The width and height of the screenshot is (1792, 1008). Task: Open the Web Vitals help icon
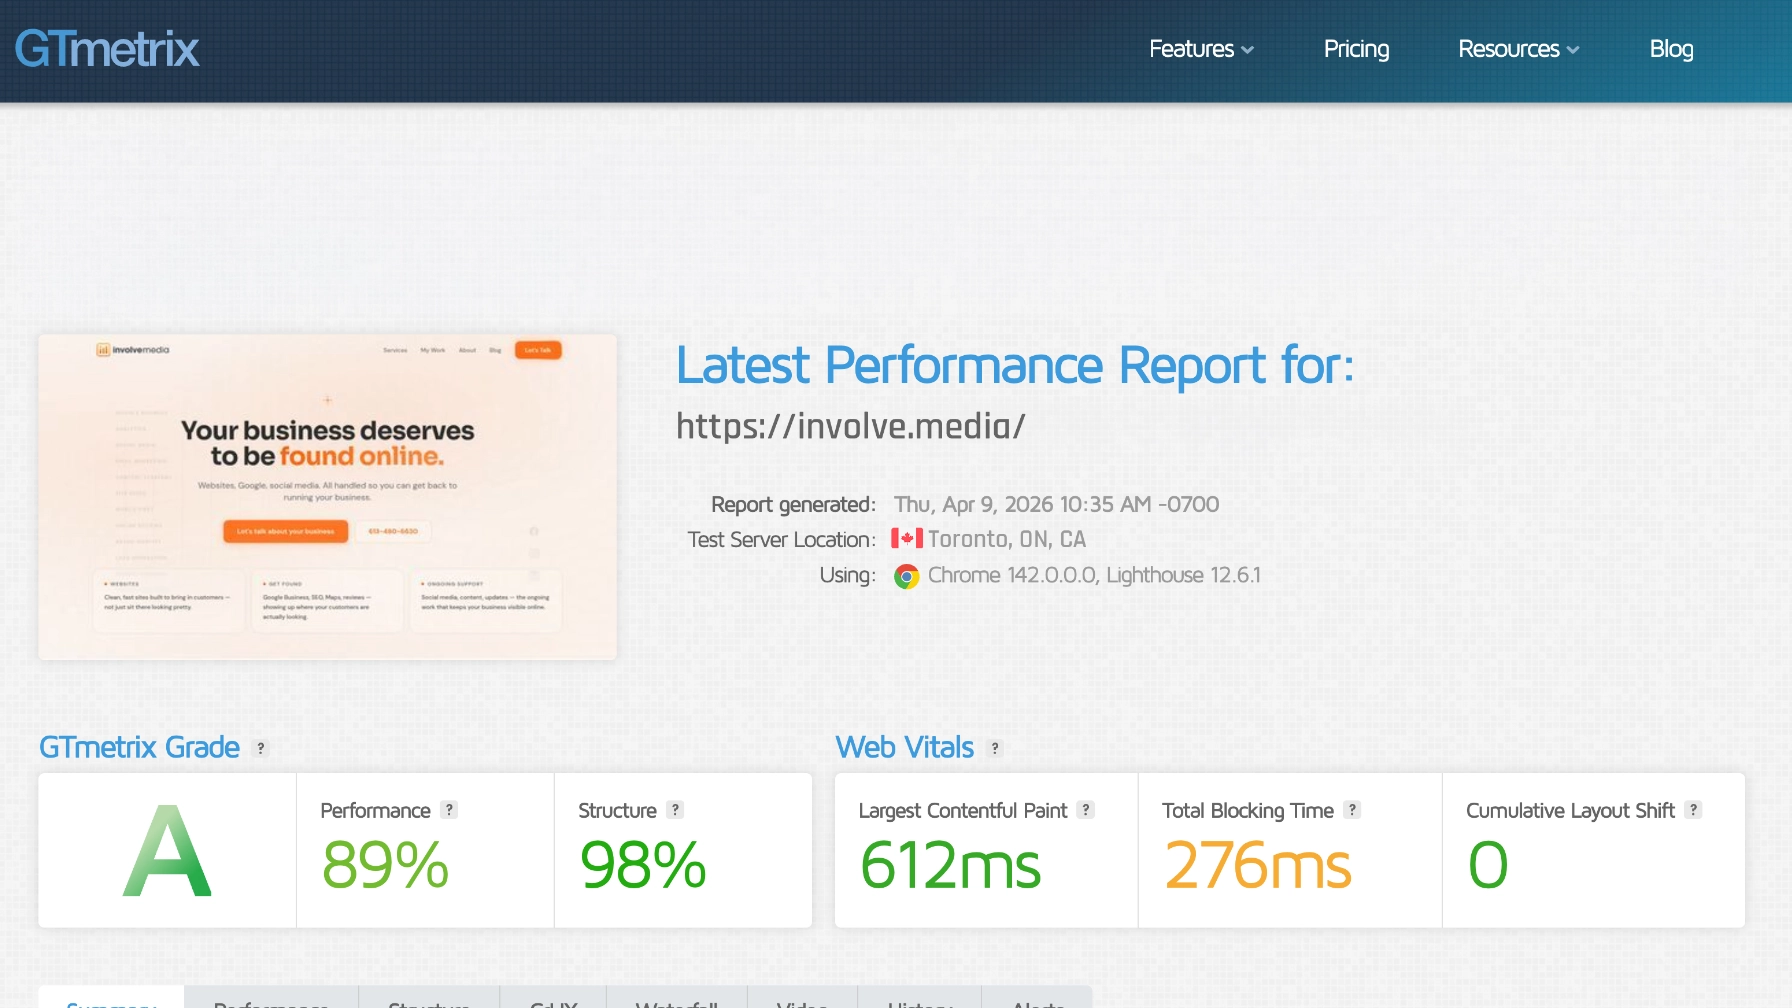tap(995, 748)
